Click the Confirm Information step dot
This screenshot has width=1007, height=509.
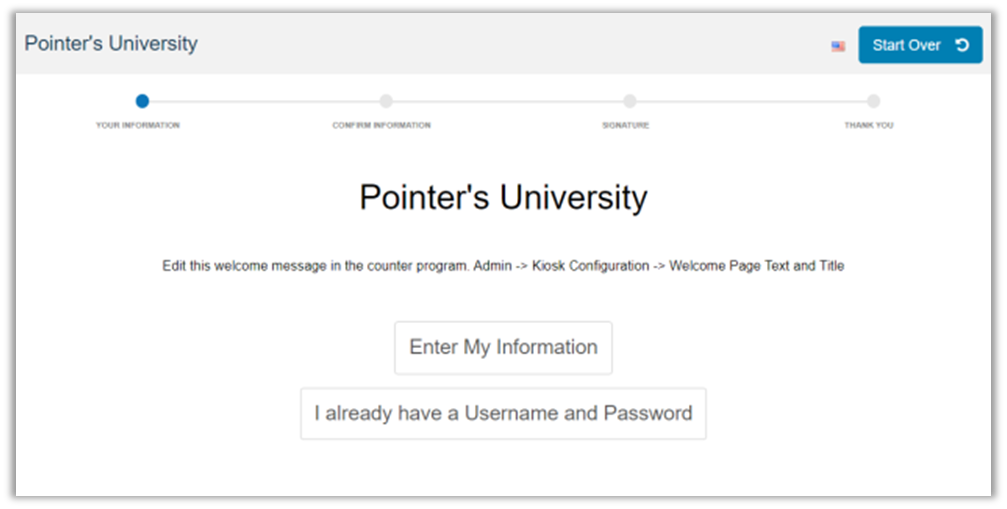tap(386, 101)
